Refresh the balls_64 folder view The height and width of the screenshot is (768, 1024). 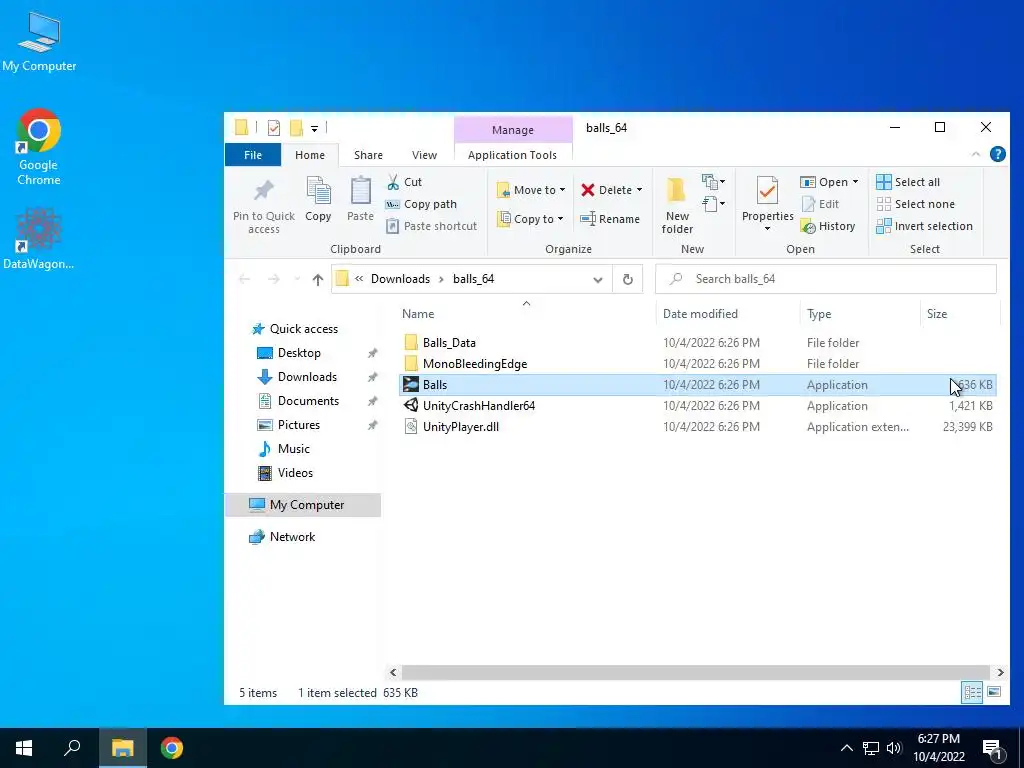point(628,279)
